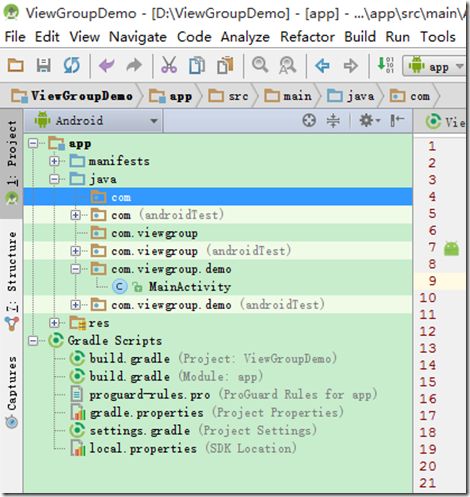Expand the manifests folder
Screen dimensions: 470x497
pos(54,161)
